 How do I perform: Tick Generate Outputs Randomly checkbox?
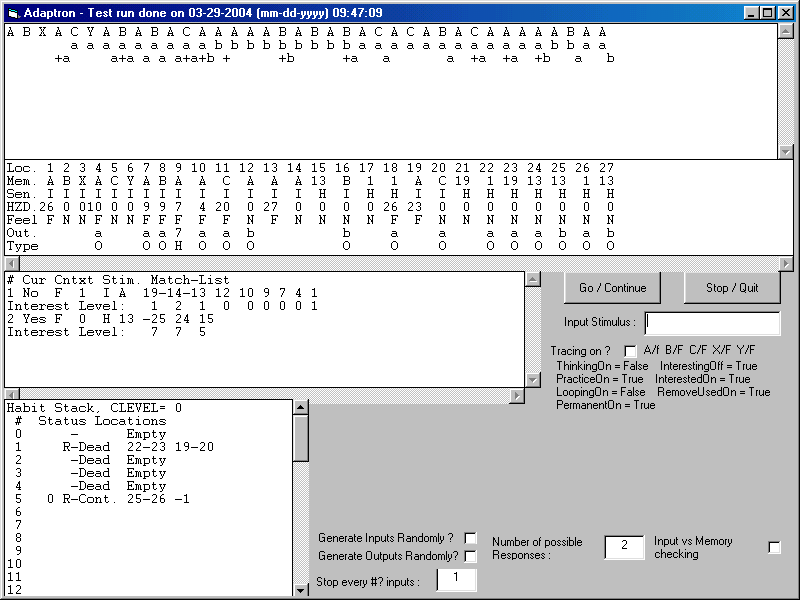tap(470, 556)
